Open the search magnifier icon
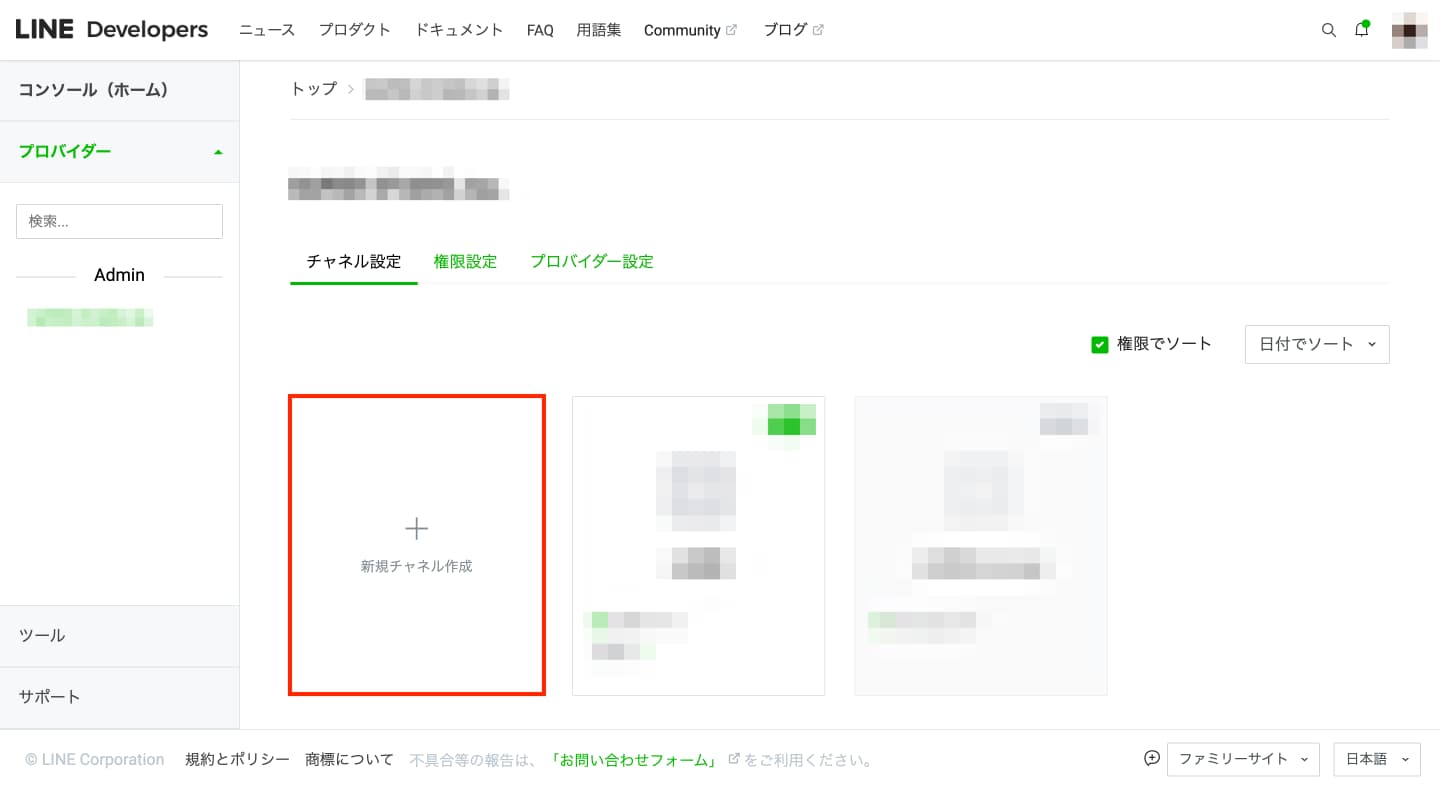The height and width of the screenshot is (789, 1440). tap(1329, 30)
